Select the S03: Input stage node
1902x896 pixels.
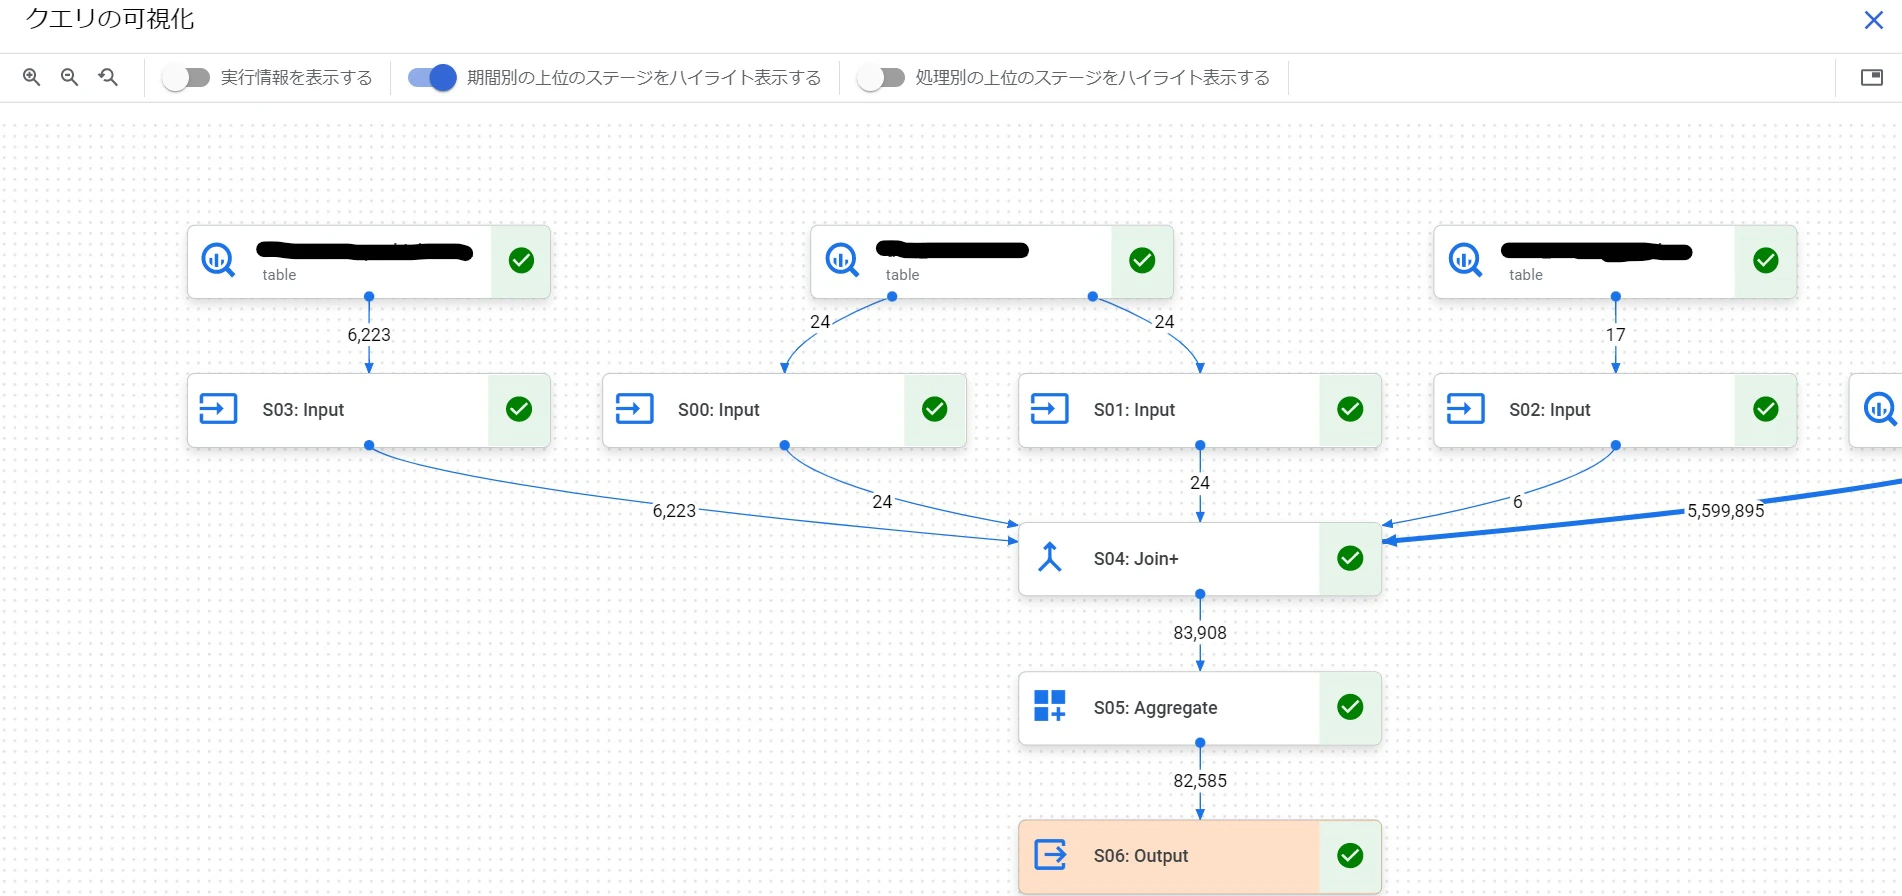(368, 410)
